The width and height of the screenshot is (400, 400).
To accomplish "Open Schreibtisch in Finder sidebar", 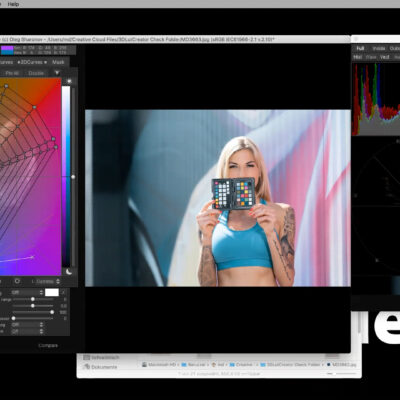I will pos(102,357).
